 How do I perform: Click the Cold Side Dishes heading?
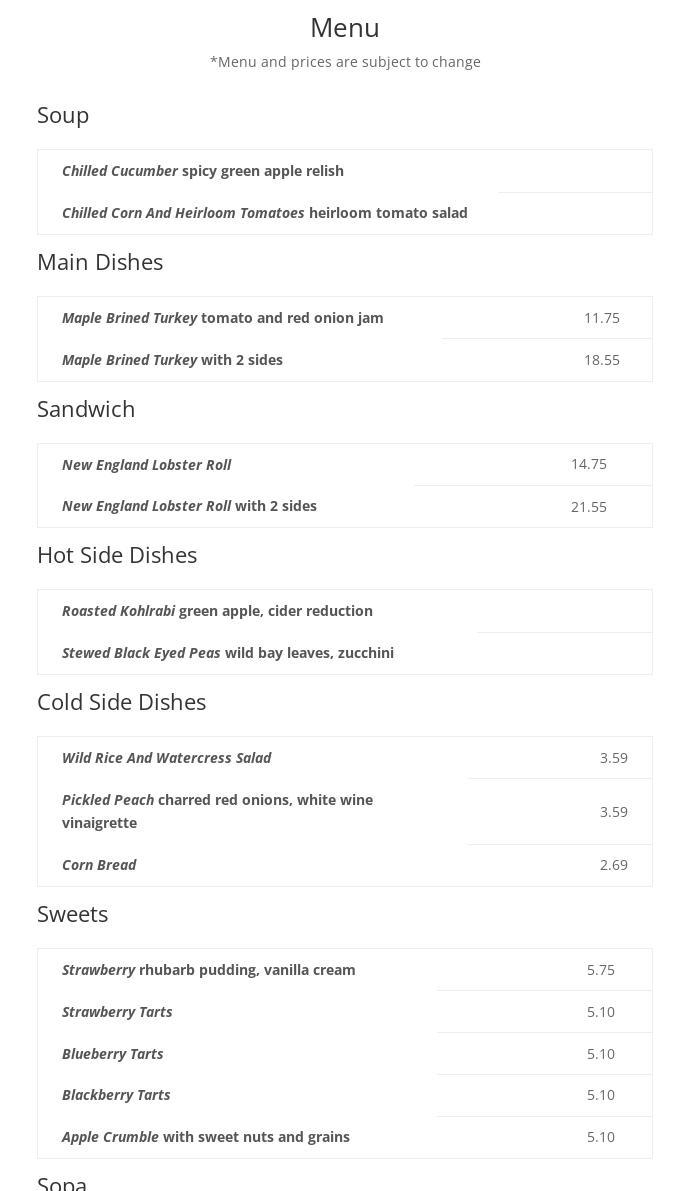[121, 702]
